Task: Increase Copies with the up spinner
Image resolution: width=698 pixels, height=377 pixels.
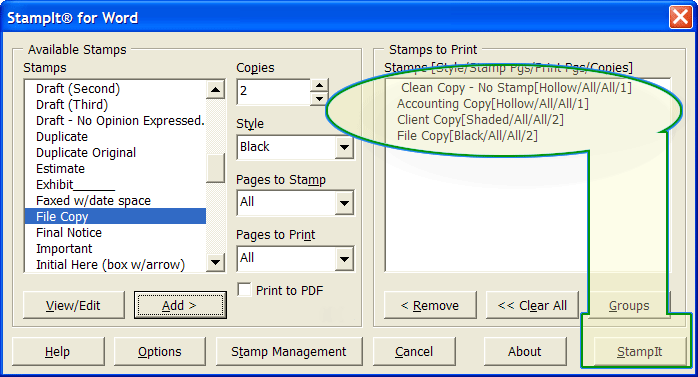Action: [x=319, y=85]
